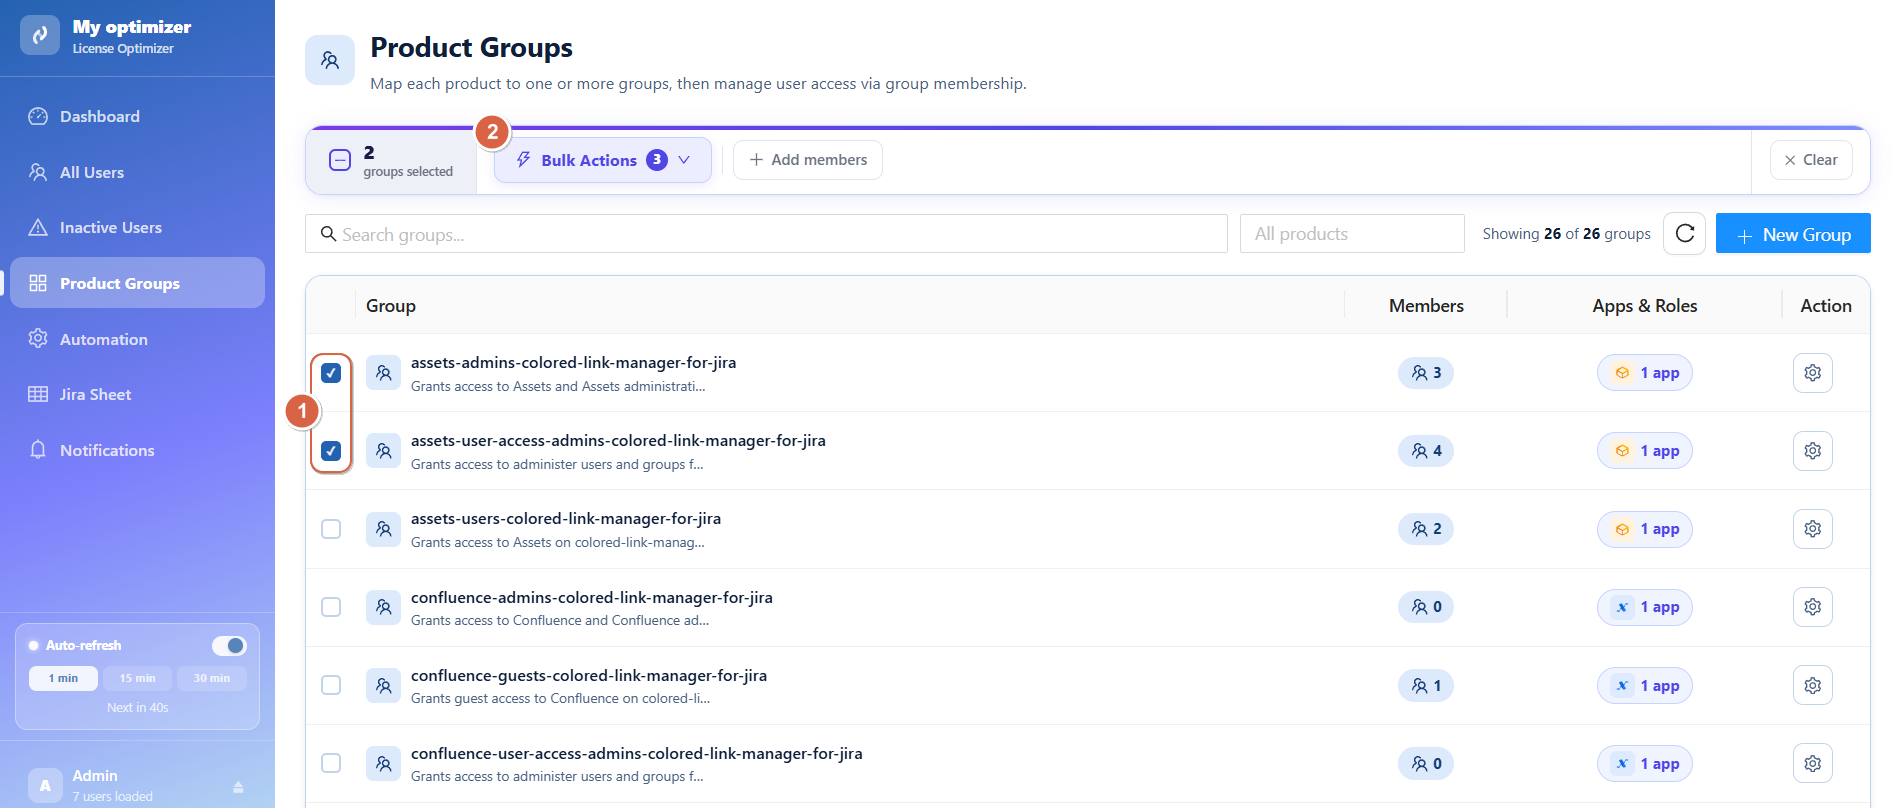
Task: Open Jira Sheet page
Action: click(x=137, y=394)
